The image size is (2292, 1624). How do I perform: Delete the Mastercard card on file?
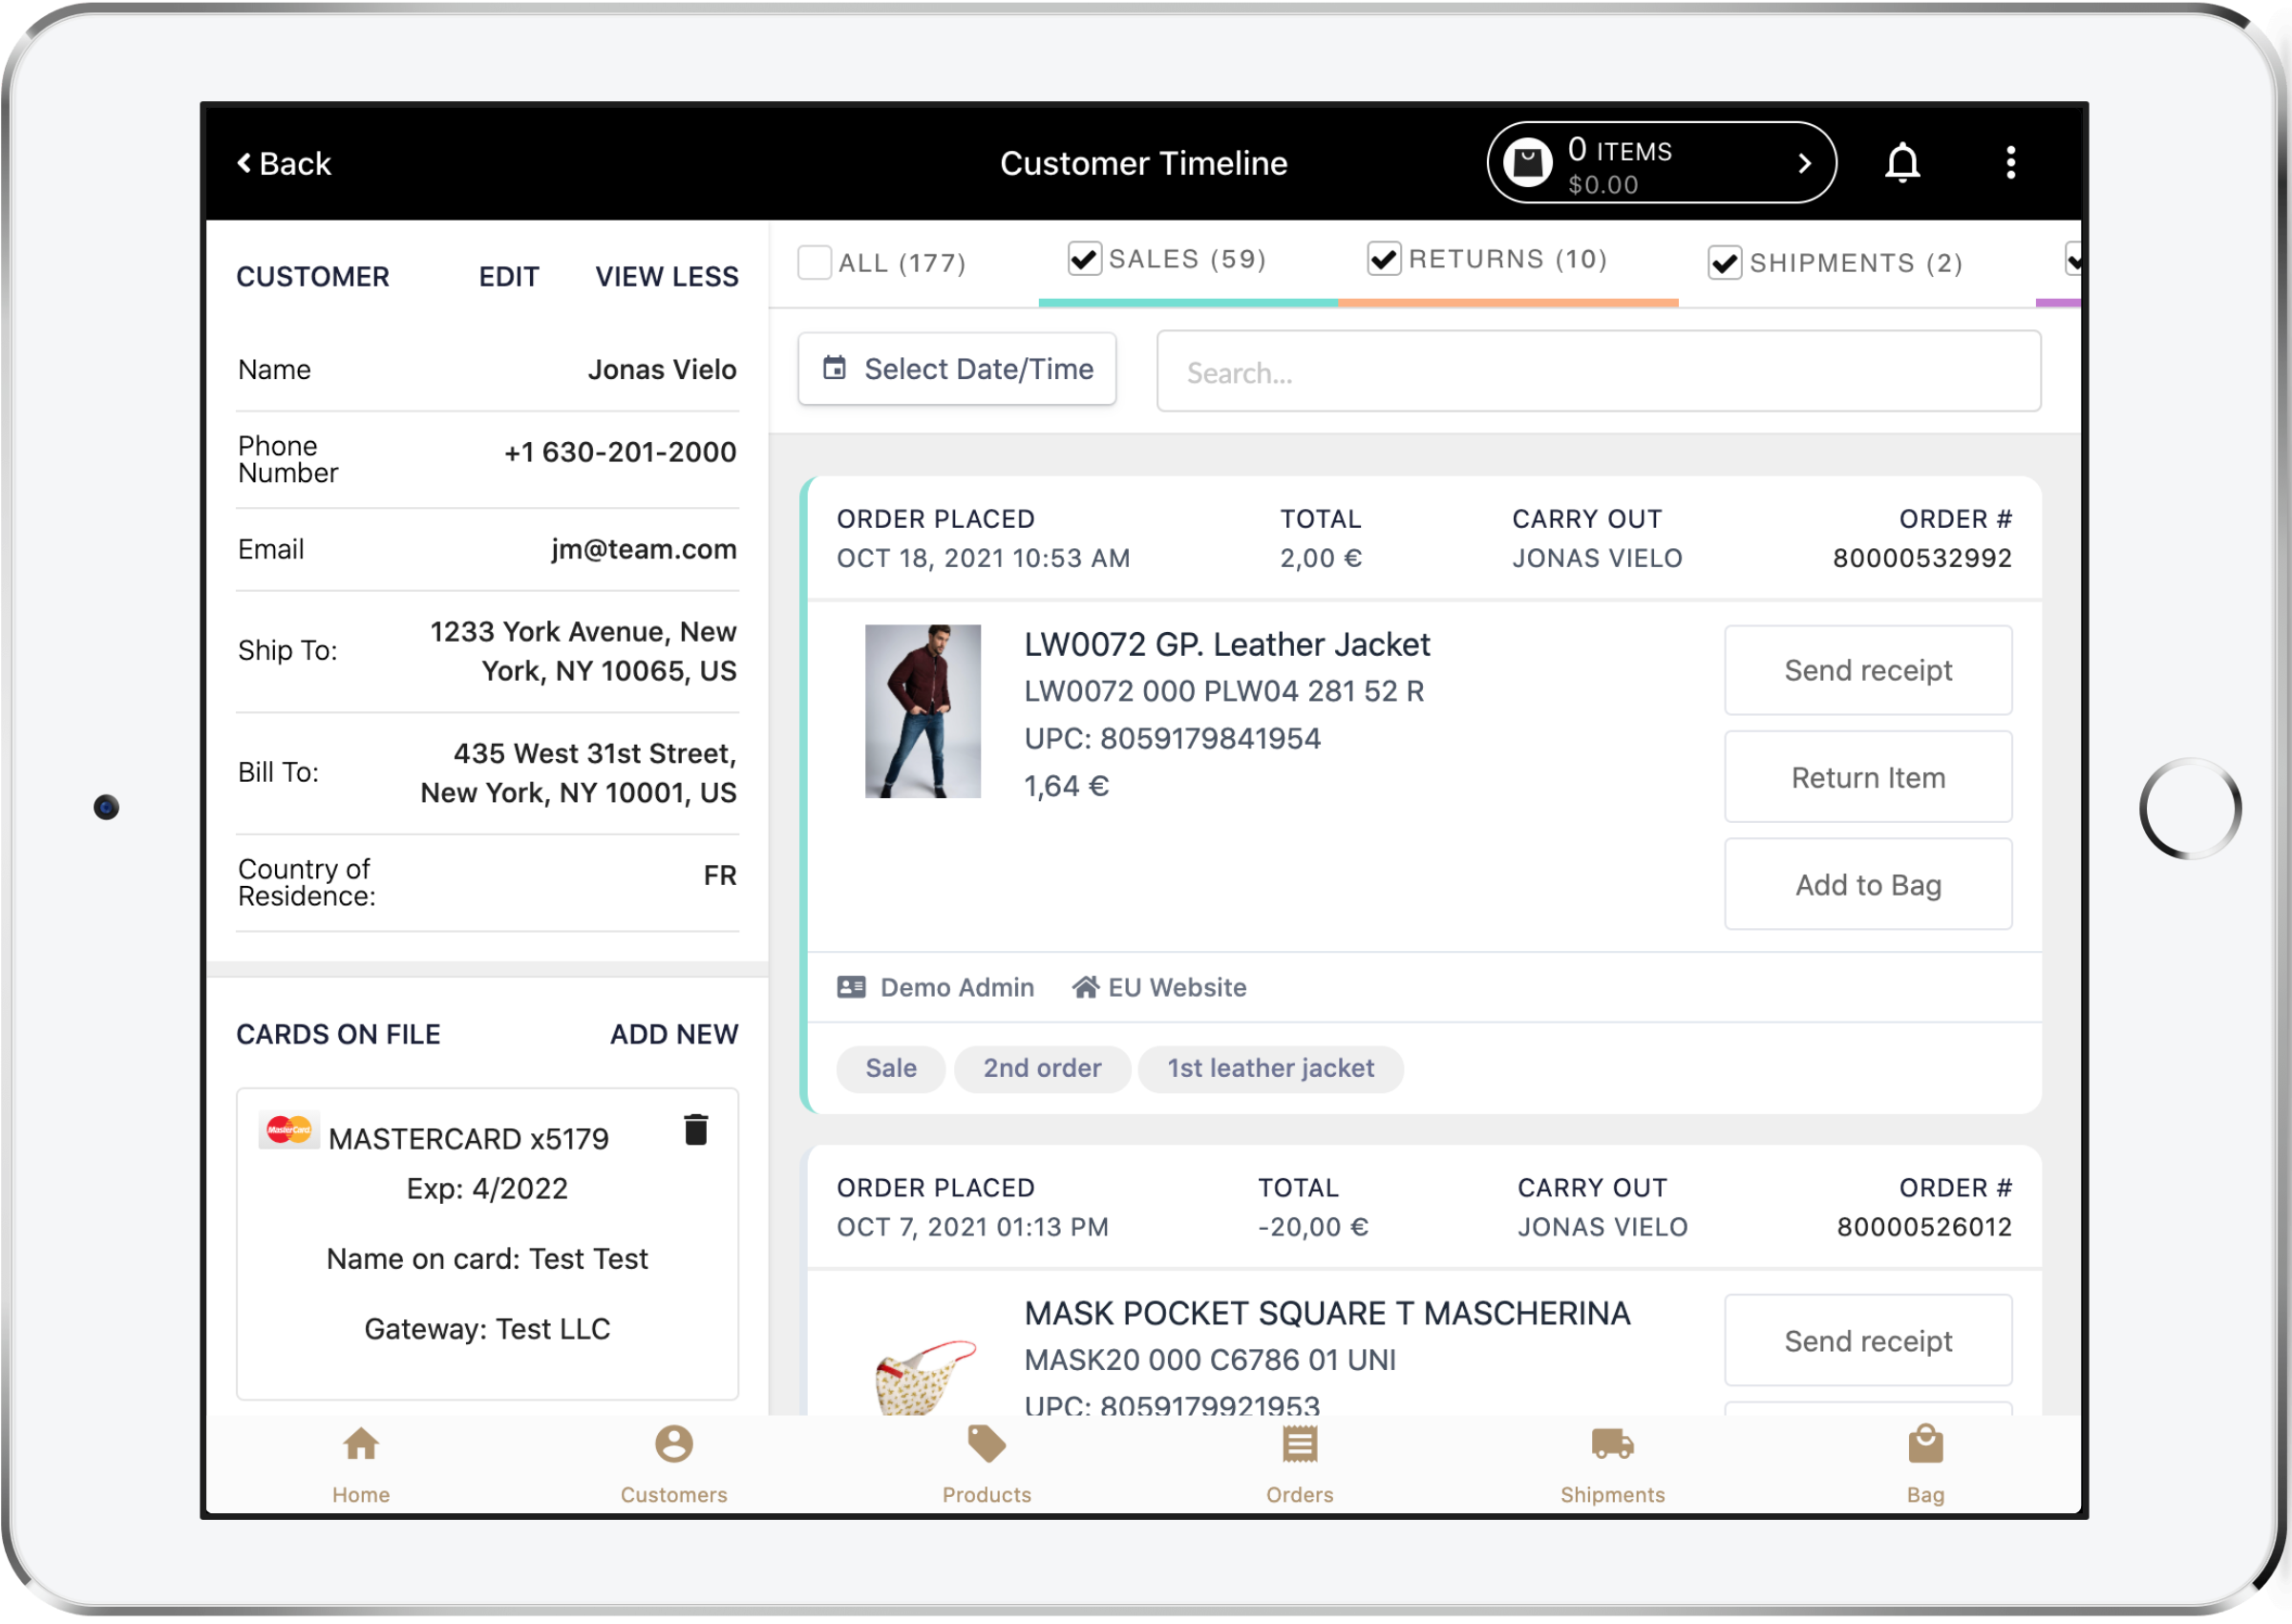696,1130
